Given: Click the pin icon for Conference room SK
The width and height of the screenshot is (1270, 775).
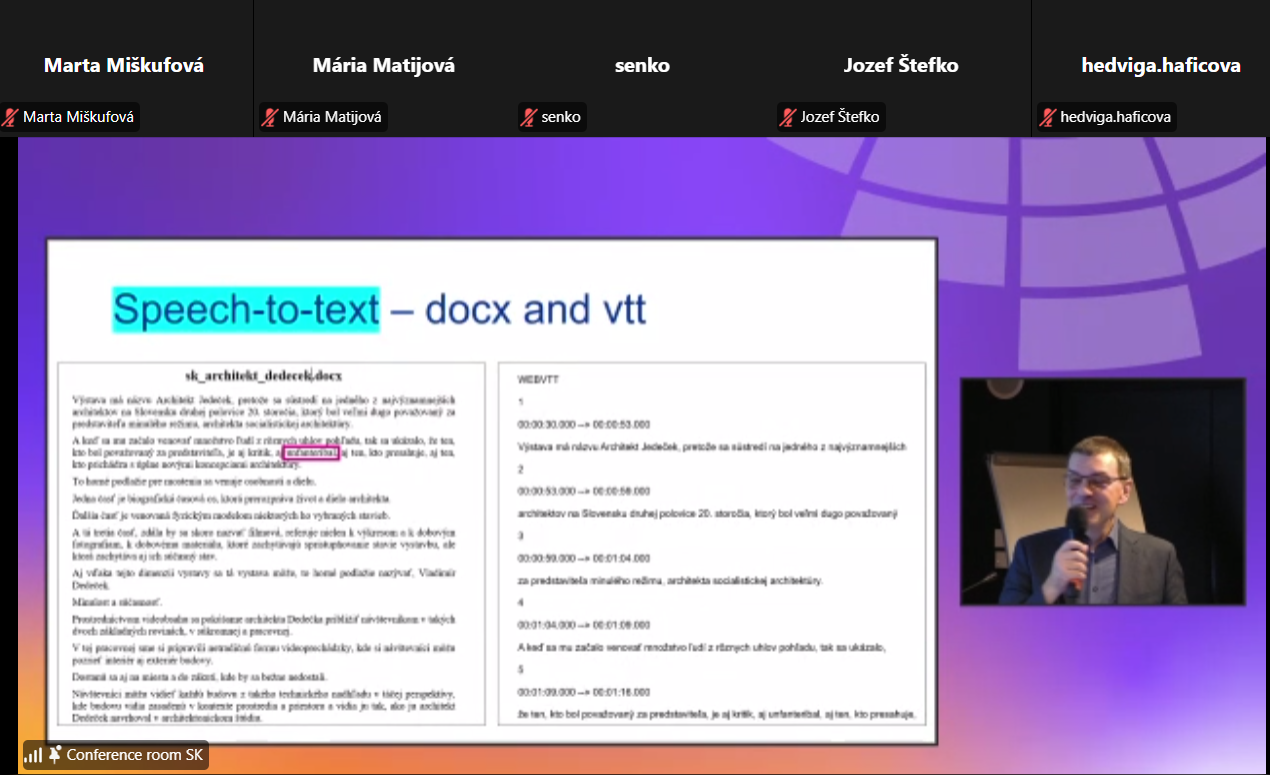Looking at the screenshot, I should [x=55, y=755].
